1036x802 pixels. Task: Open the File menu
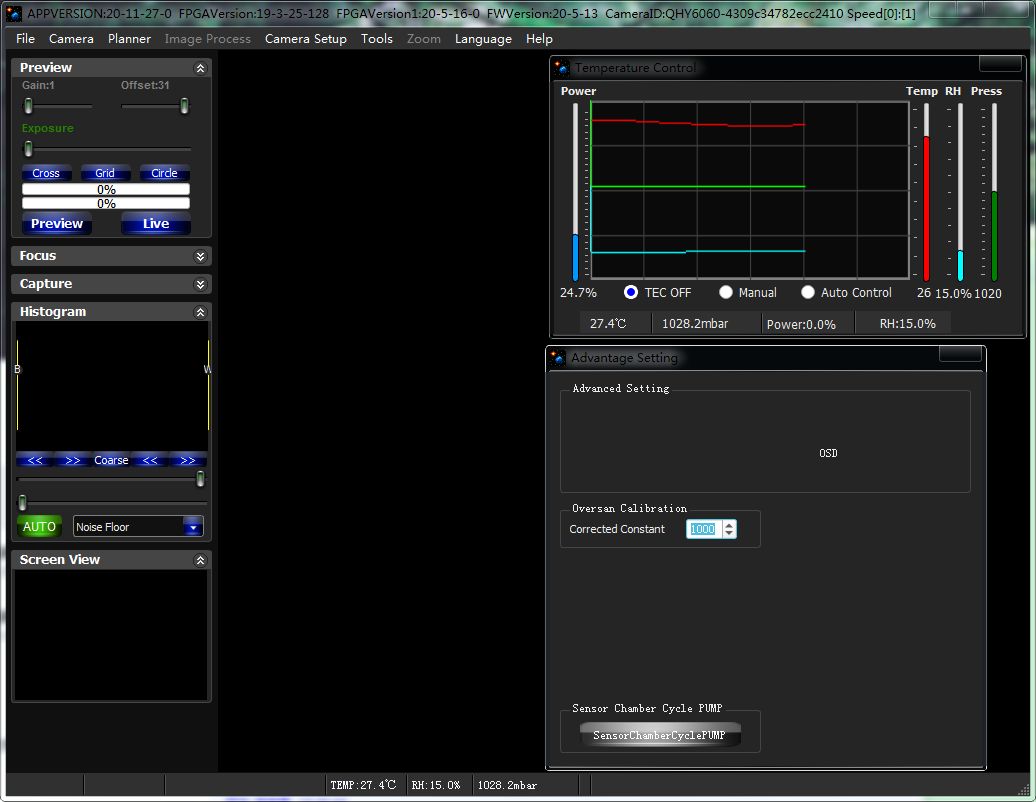coord(25,39)
